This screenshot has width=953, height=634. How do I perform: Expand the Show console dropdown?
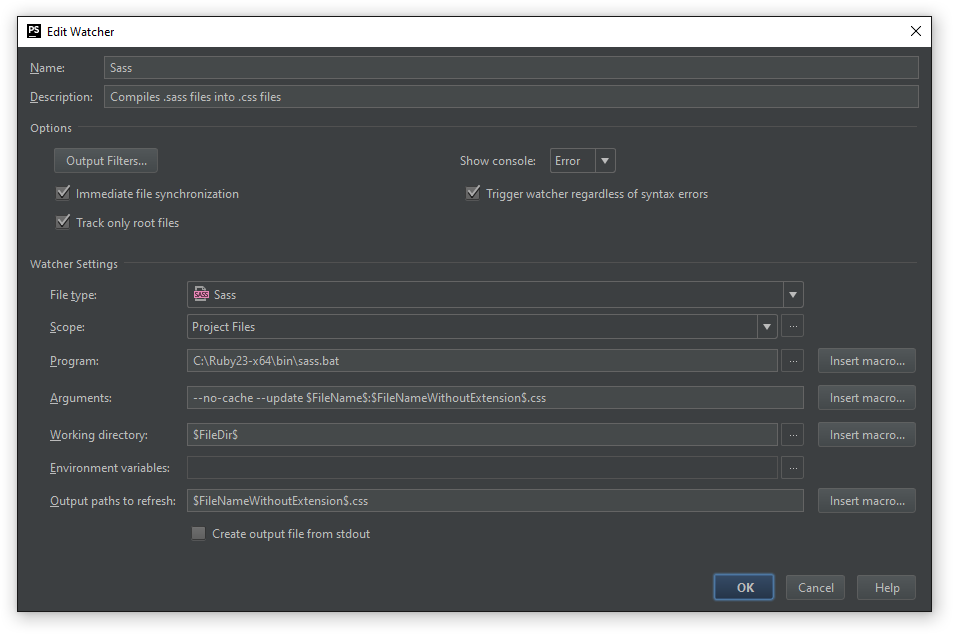click(x=605, y=161)
